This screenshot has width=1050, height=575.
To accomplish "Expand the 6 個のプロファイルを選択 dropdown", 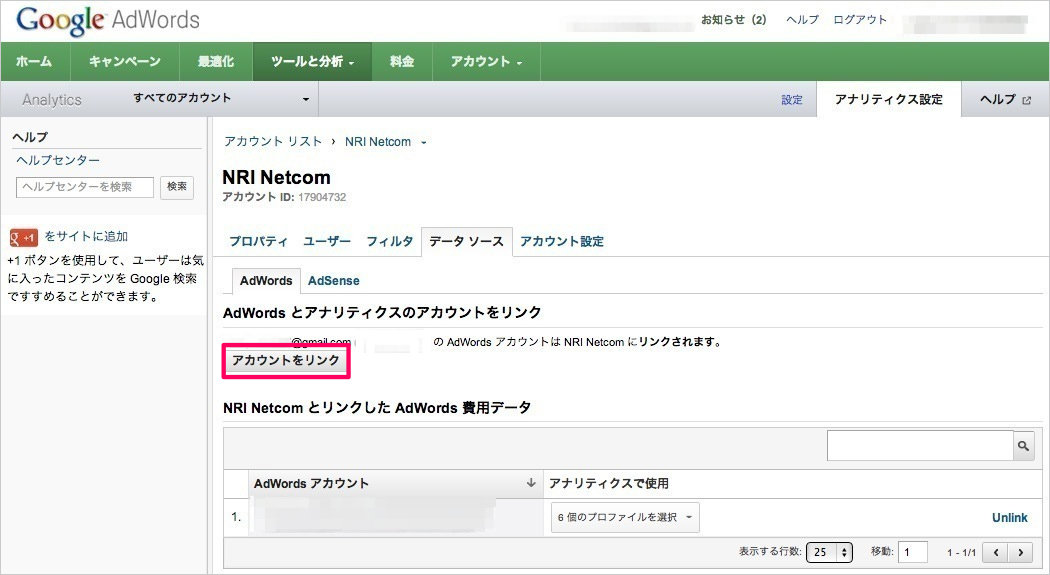I will tap(625, 517).
